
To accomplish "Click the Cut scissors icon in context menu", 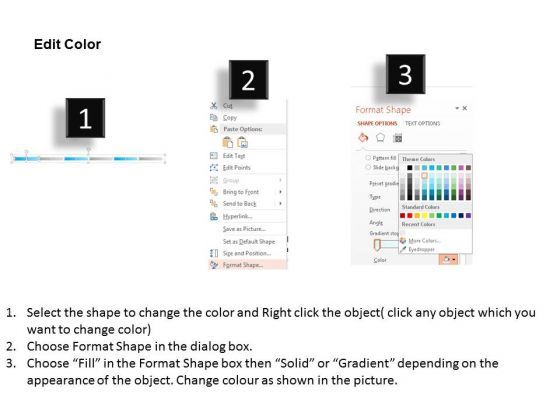I will pos(214,105).
